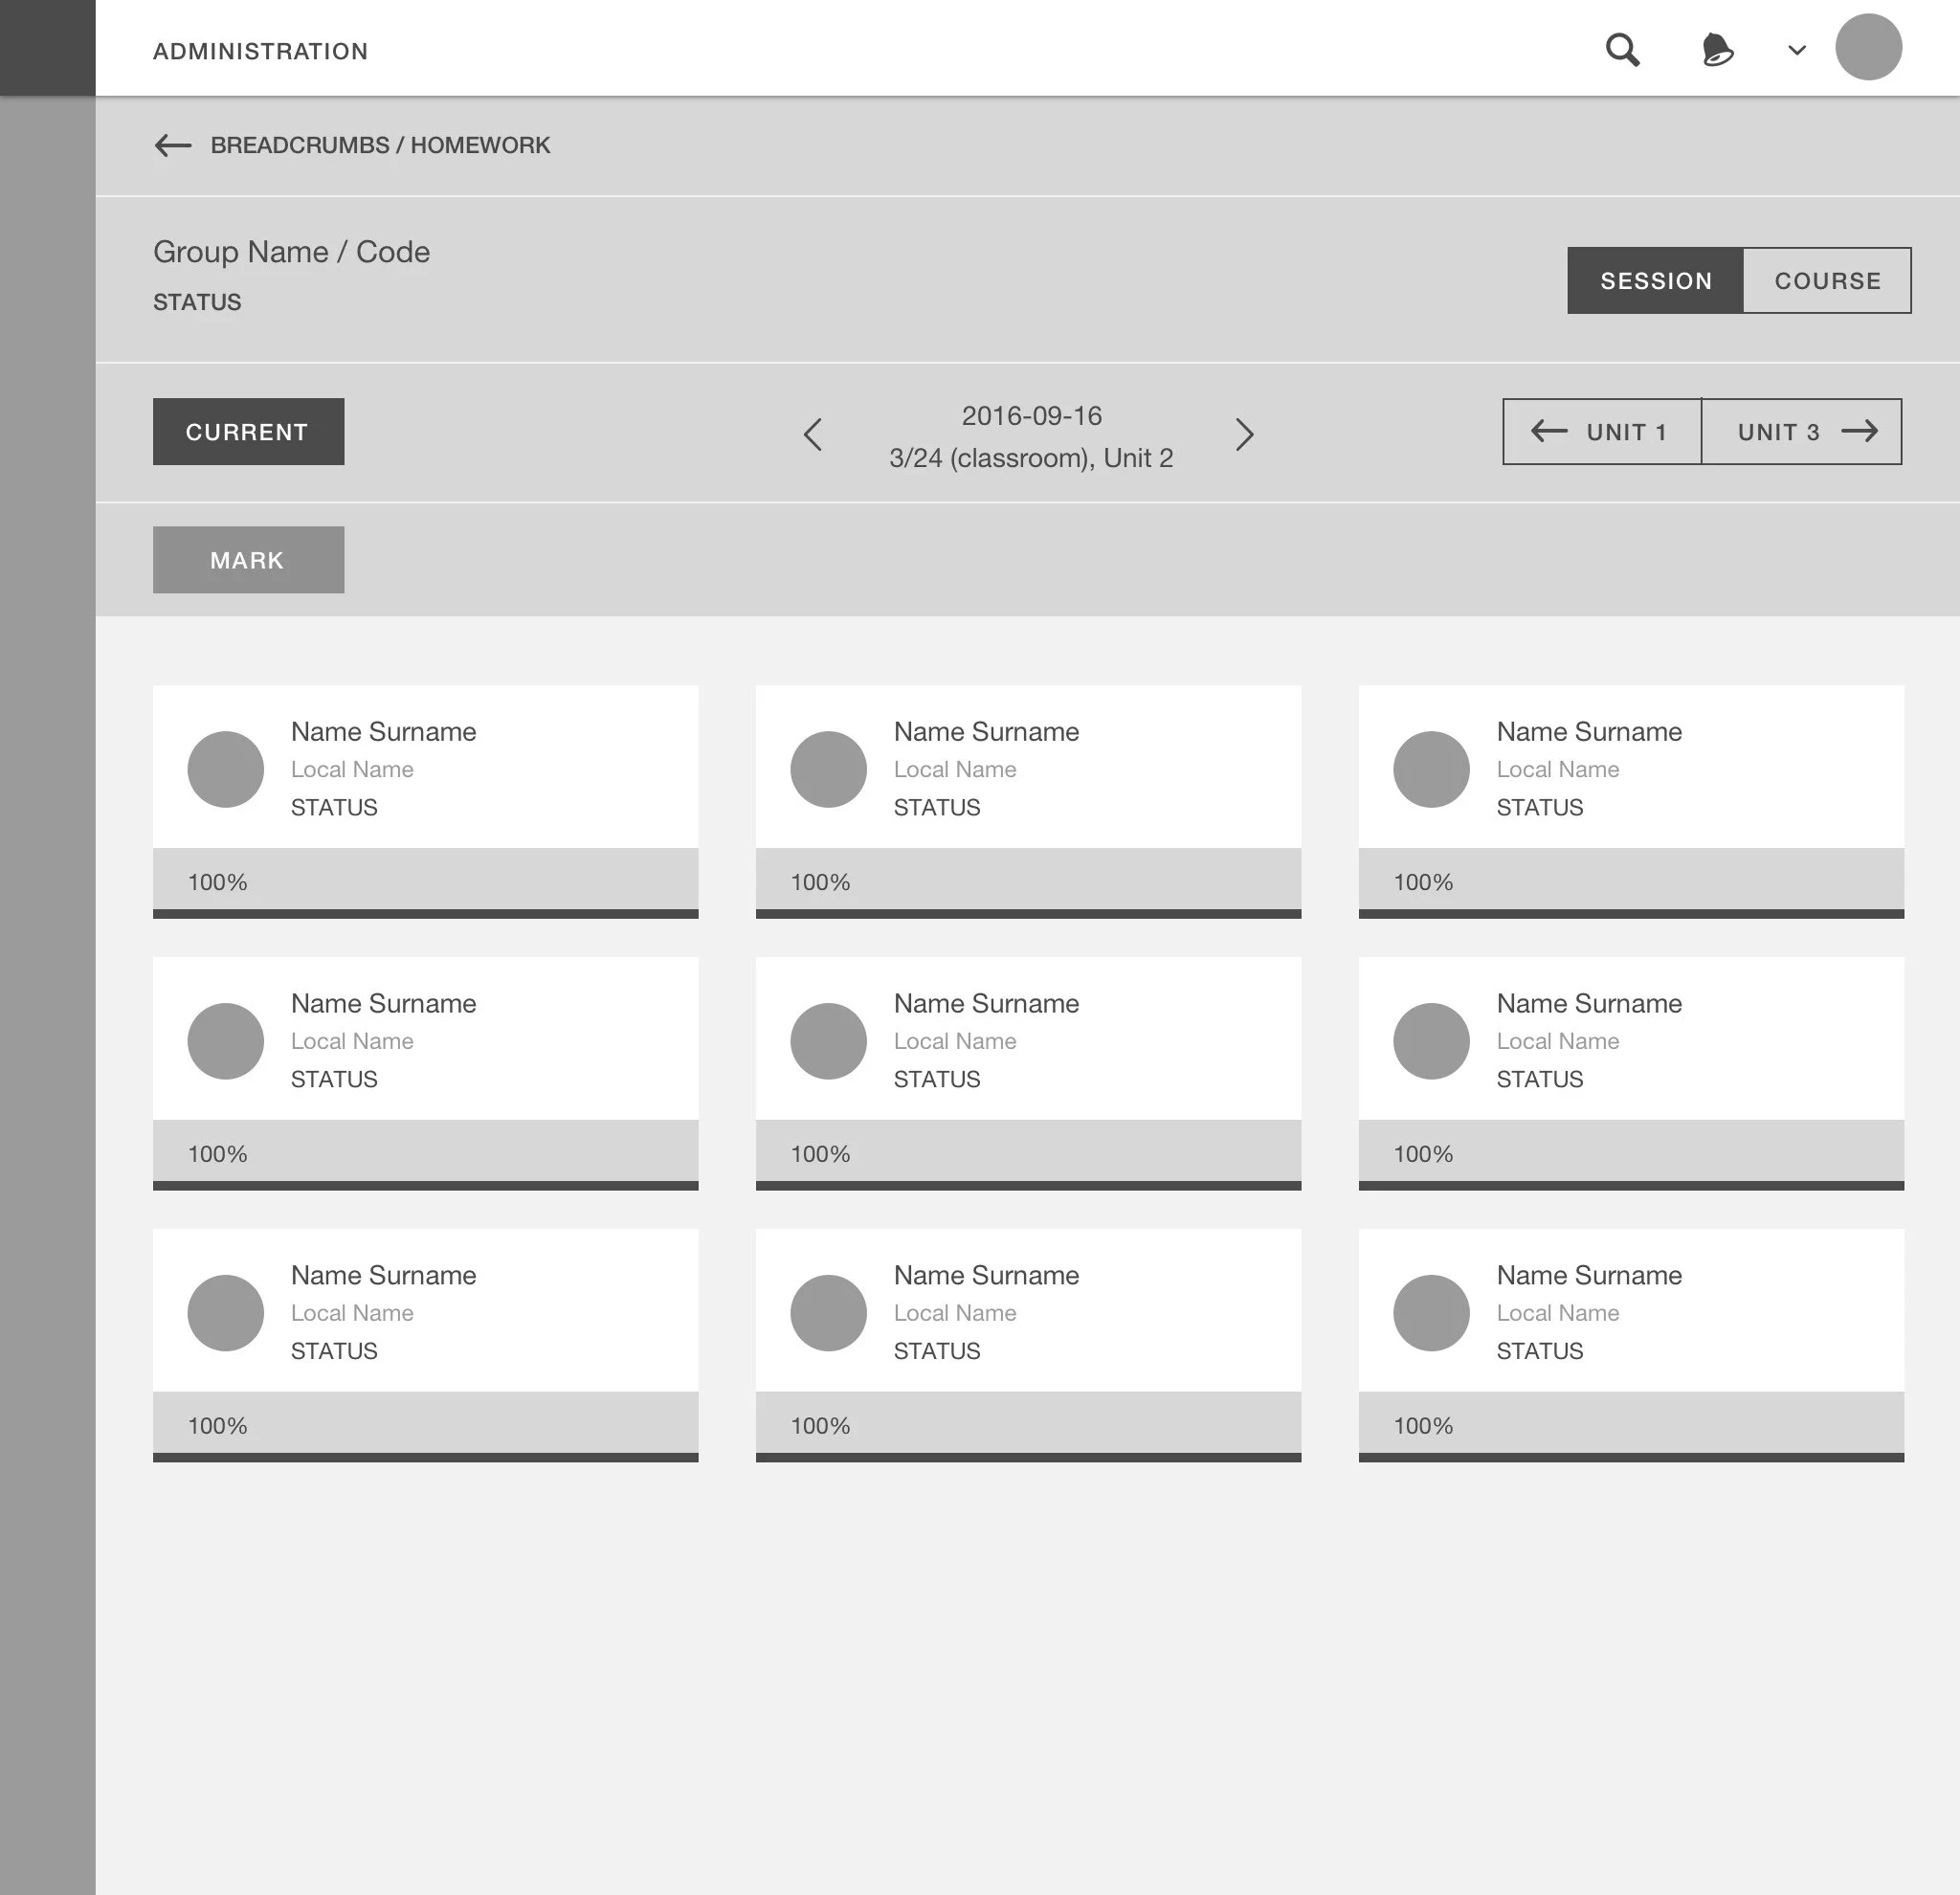Select the session date 2016-09-16 label
The width and height of the screenshot is (1960, 1895).
[1031, 416]
